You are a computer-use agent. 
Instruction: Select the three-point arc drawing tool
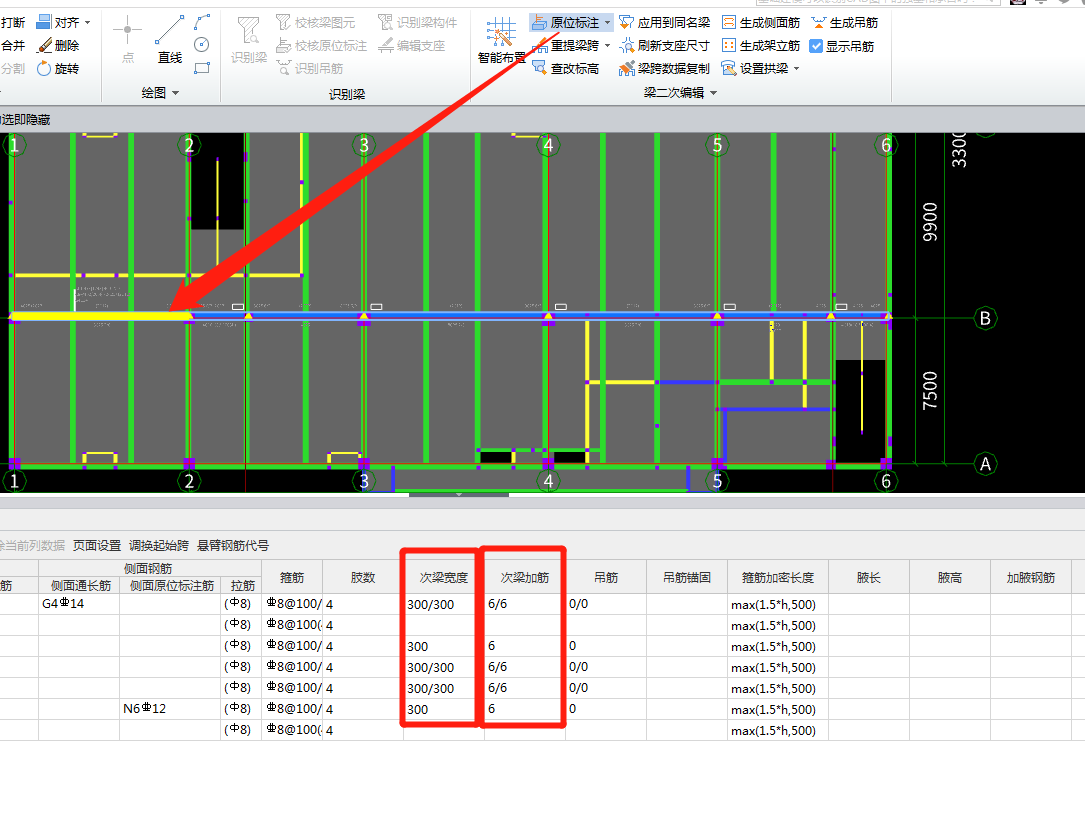tap(202, 22)
